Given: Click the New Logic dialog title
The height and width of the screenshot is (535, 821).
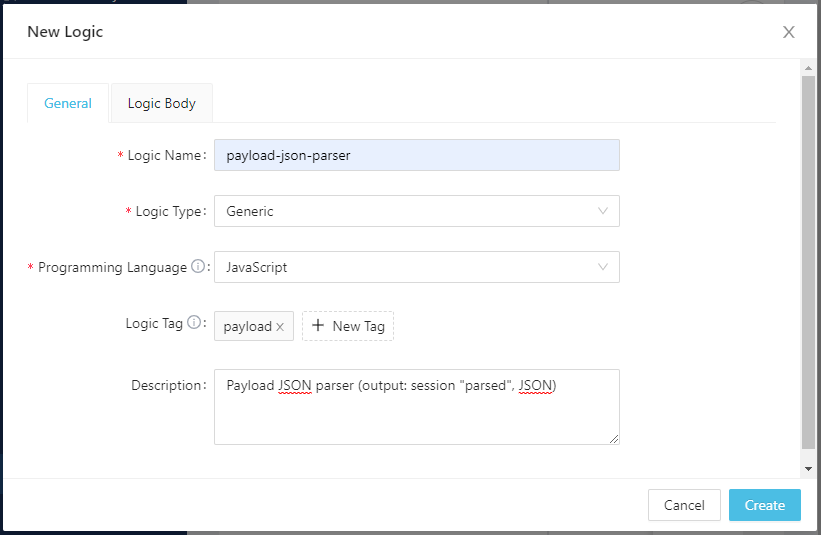Looking at the screenshot, I should [x=65, y=32].
